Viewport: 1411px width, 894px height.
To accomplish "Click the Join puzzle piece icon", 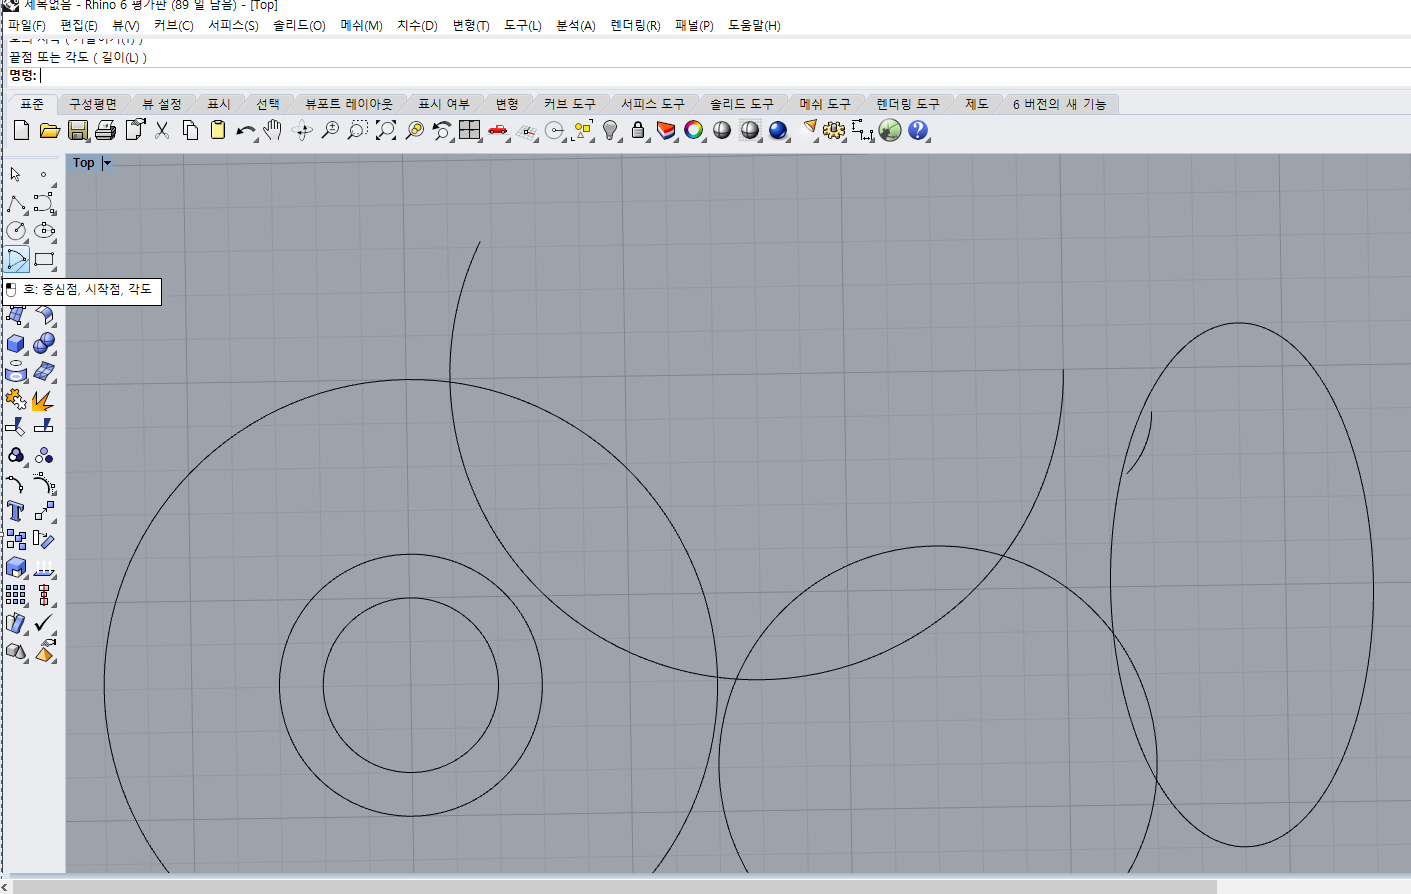I will point(16,400).
